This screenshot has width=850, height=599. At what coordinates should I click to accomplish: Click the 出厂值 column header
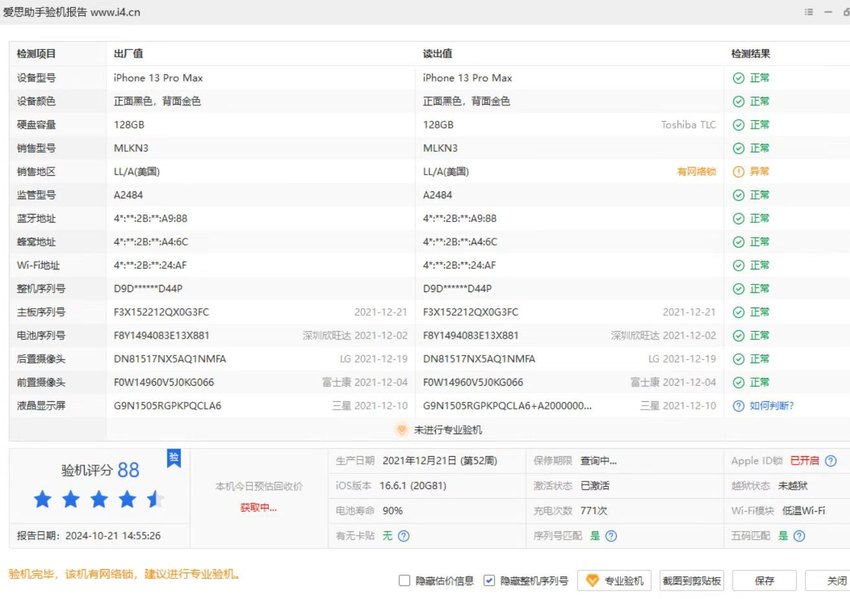click(x=128, y=54)
